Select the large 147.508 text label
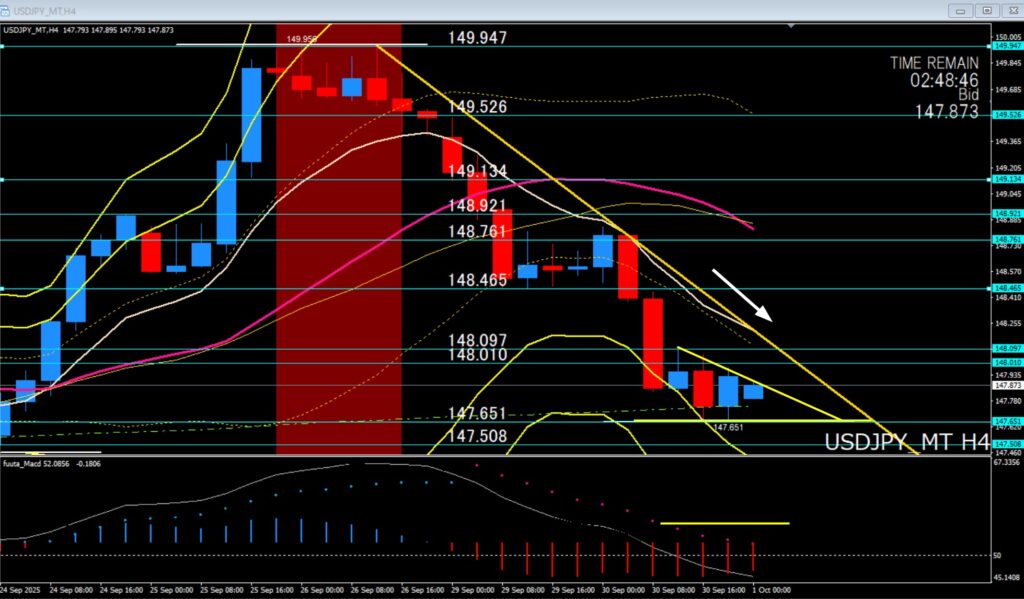Image resolution: width=1024 pixels, height=599 pixels. click(x=477, y=436)
